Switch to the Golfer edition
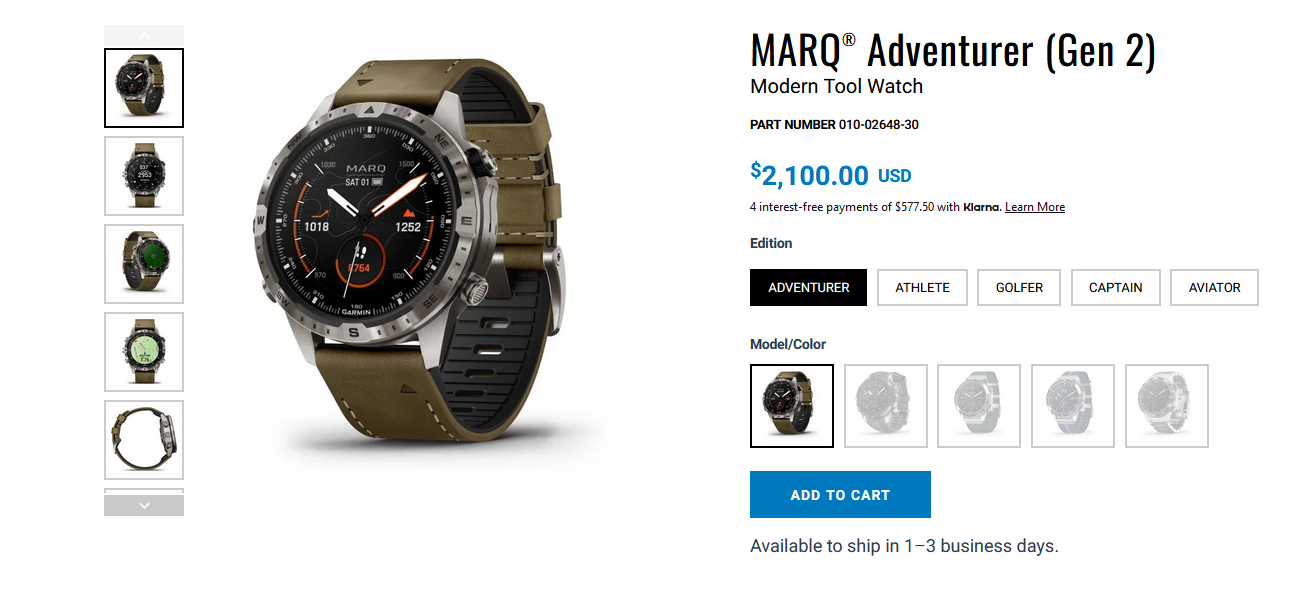Image resolution: width=1307 pixels, height=608 pixels. [x=1019, y=287]
